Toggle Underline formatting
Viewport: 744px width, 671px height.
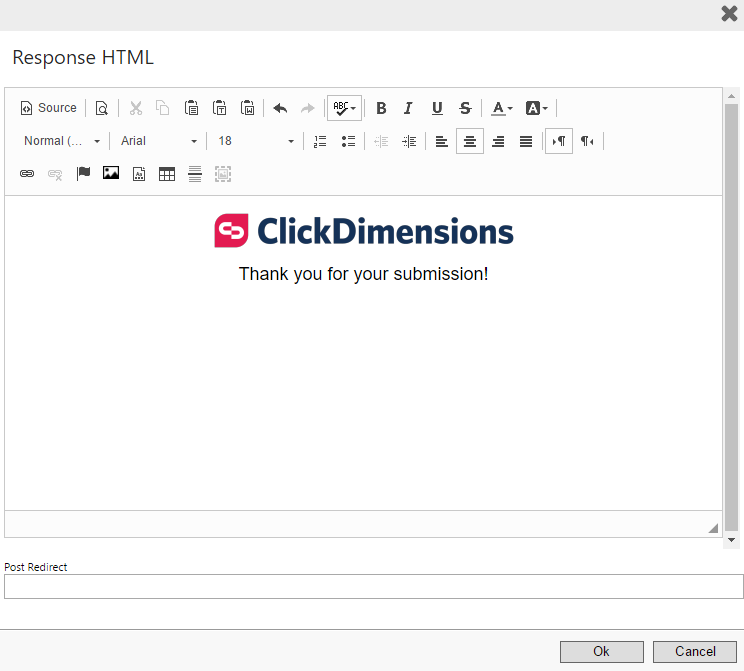(x=437, y=108)
